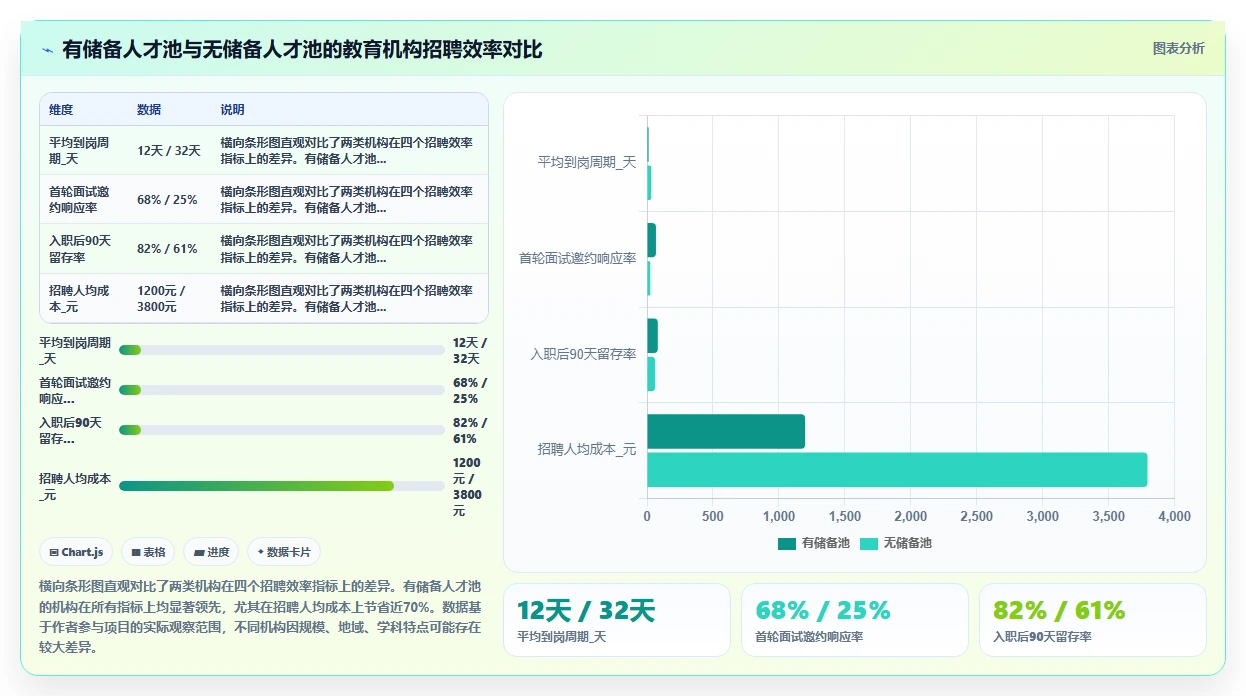
Task: Click the table data cell 68% / 25%
Action: [167, 200]
